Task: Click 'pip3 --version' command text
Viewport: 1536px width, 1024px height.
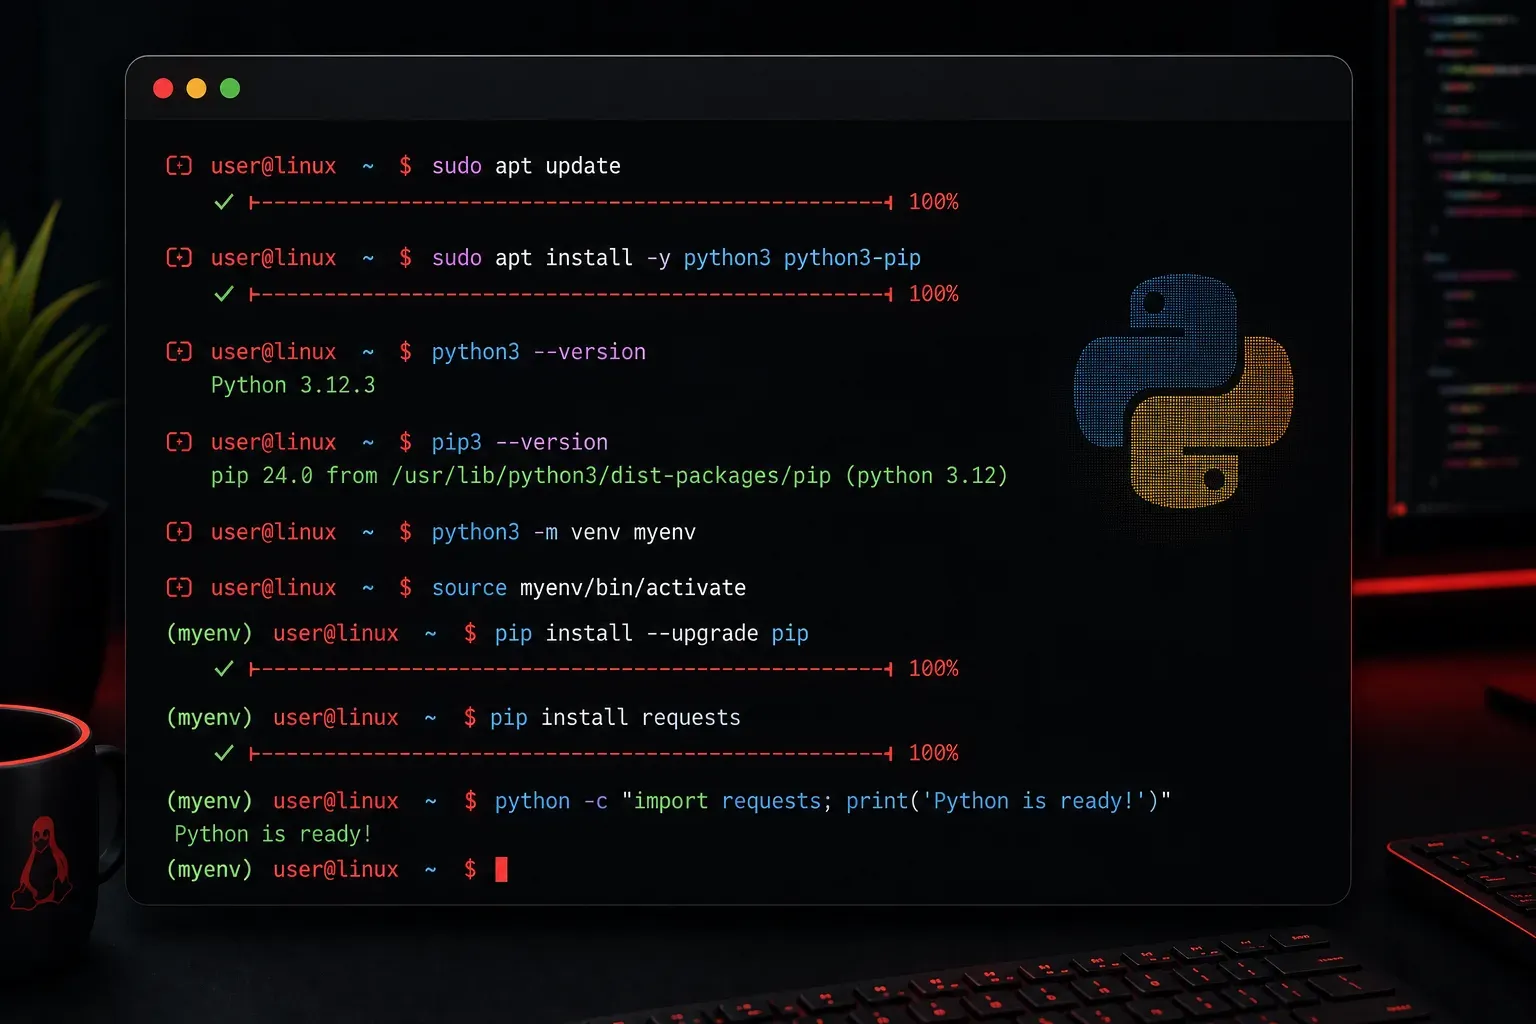Action: tap(519, 442)
